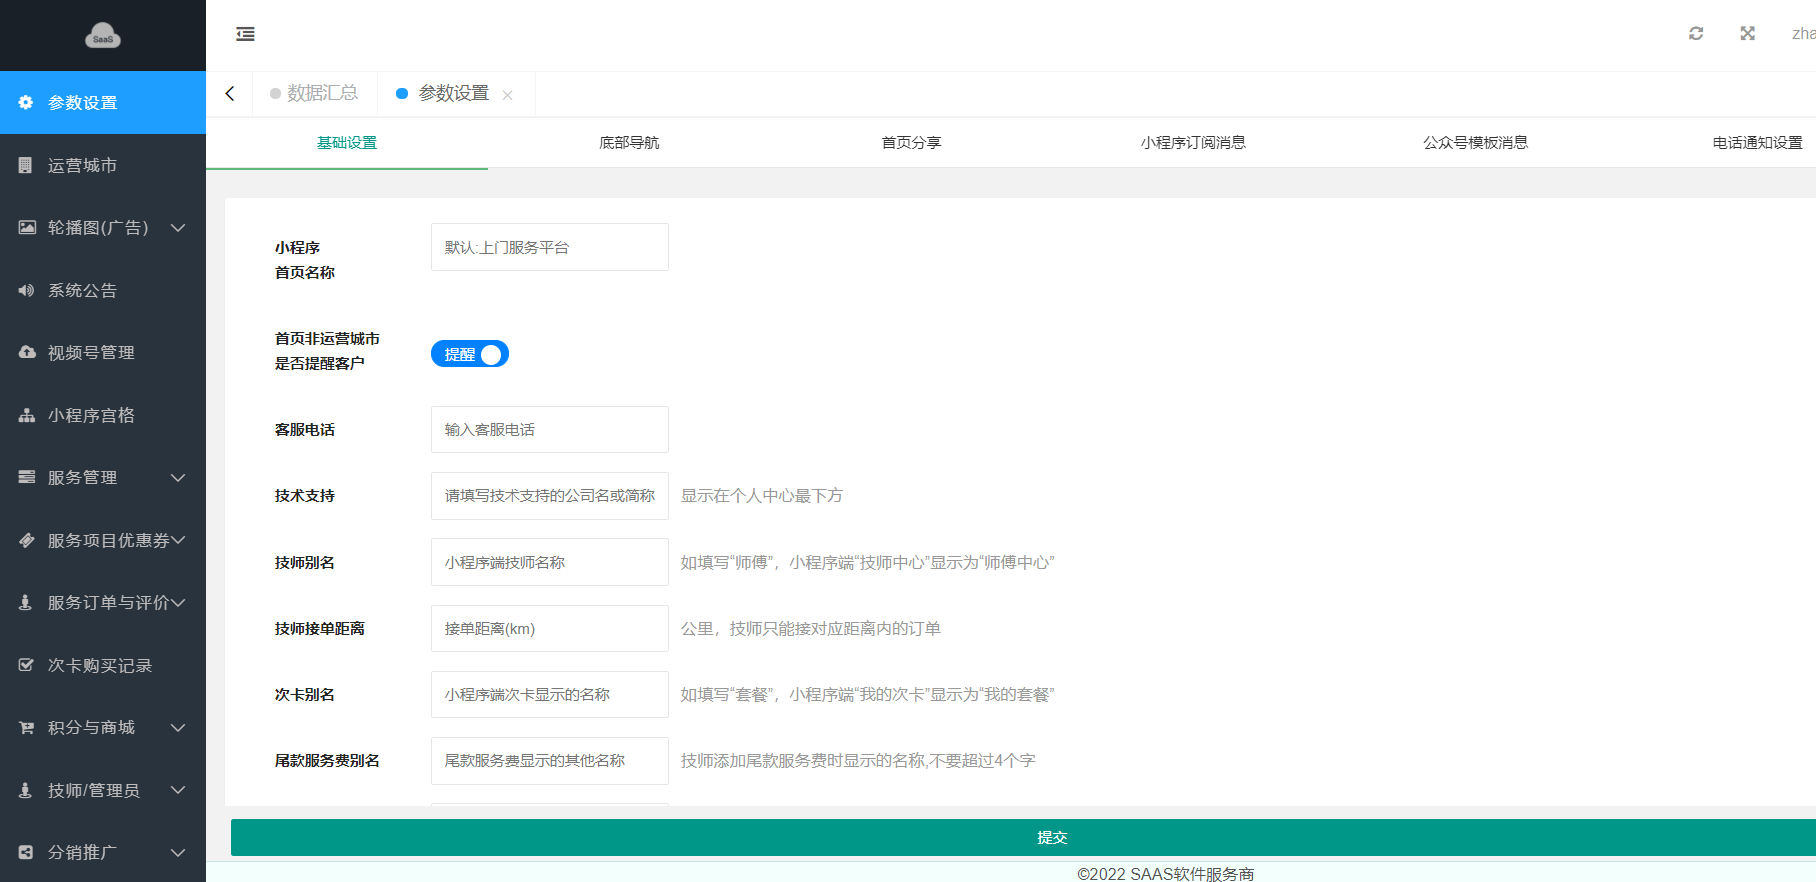Click the hint 公里，技师只能接对应距离内的订单

pyautogui.click(x=811, y=629)
